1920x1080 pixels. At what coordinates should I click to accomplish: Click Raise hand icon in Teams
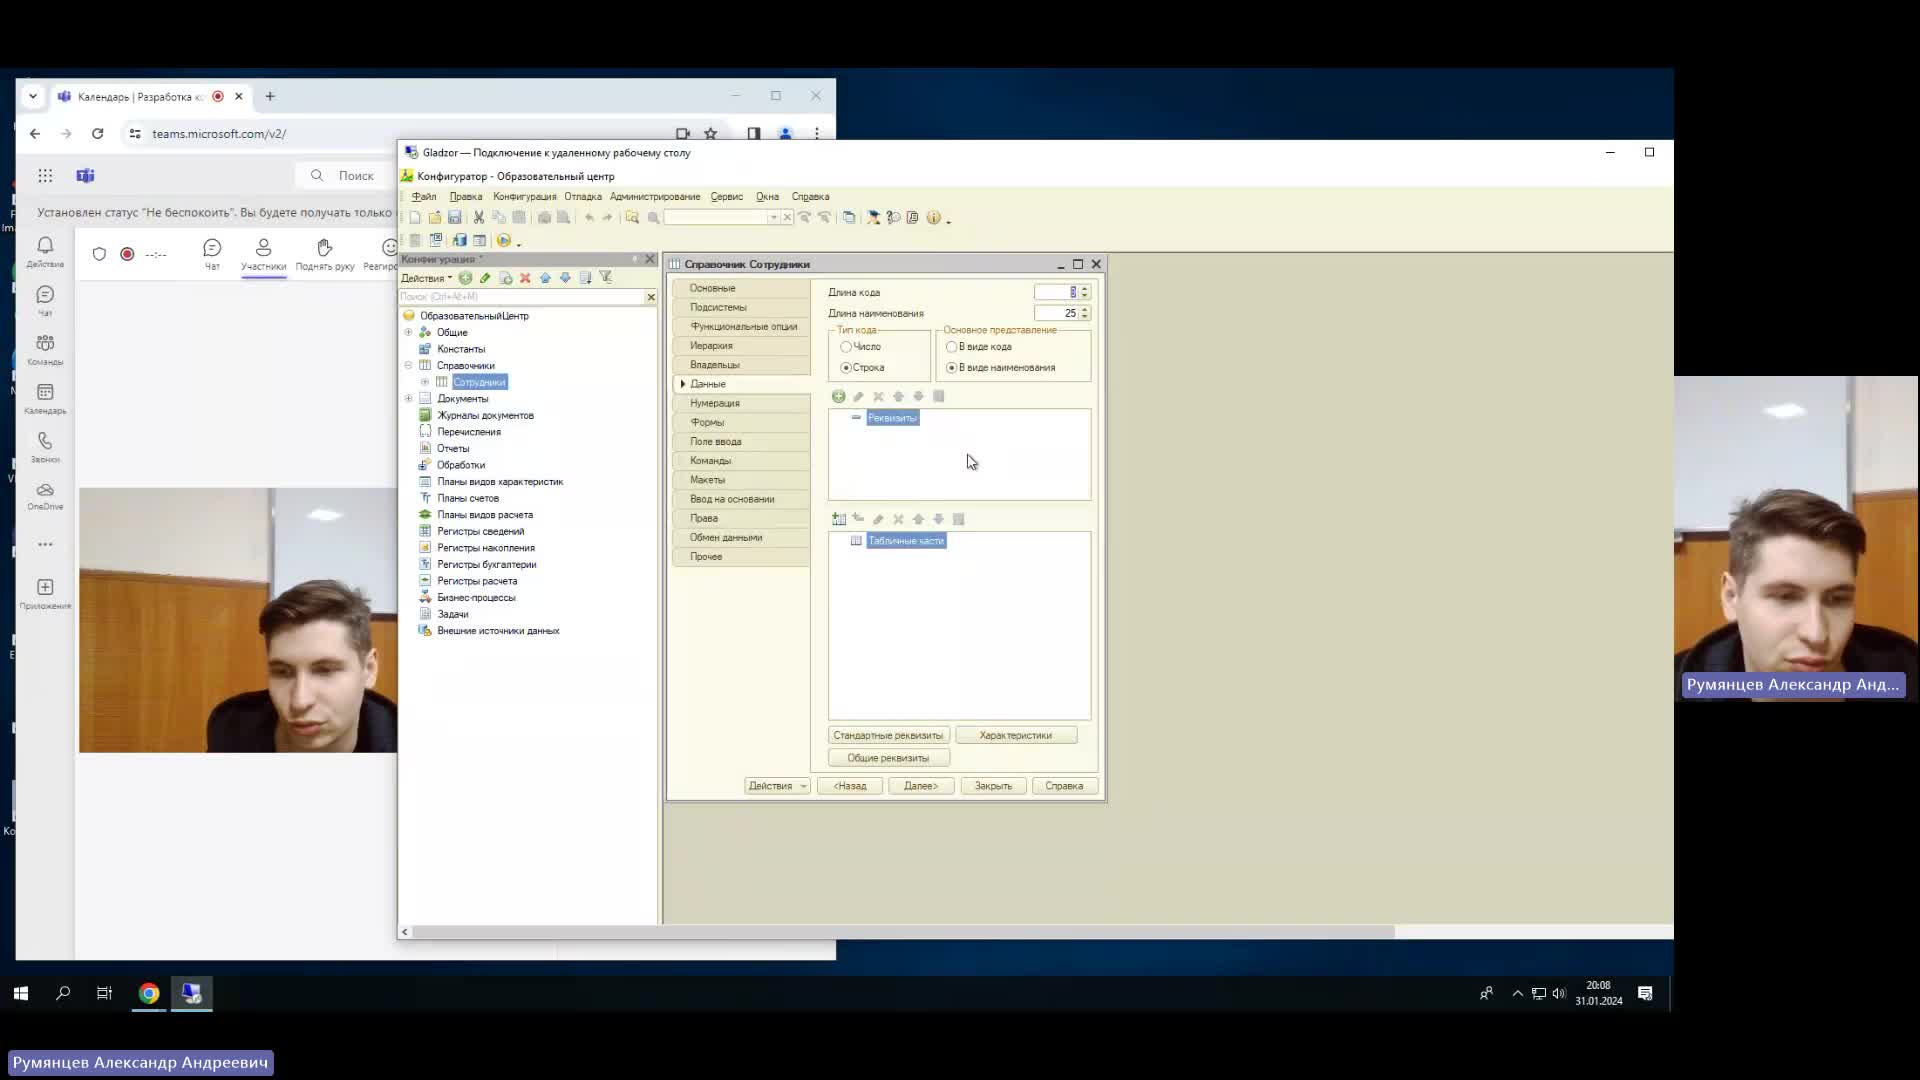(x=325, y=253)
